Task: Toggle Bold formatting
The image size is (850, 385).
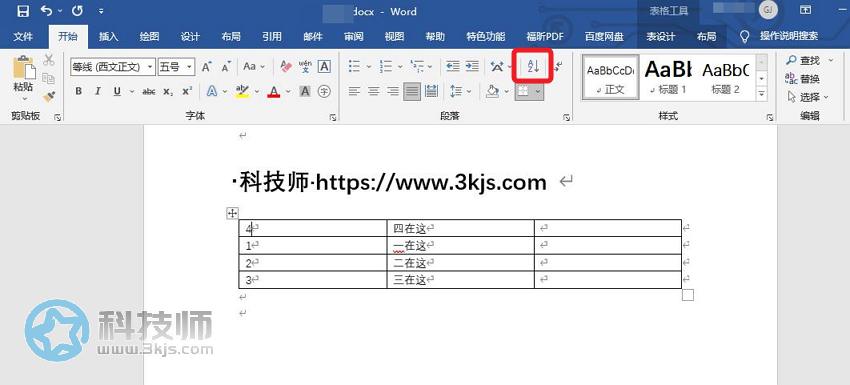Action: (79, 92)
